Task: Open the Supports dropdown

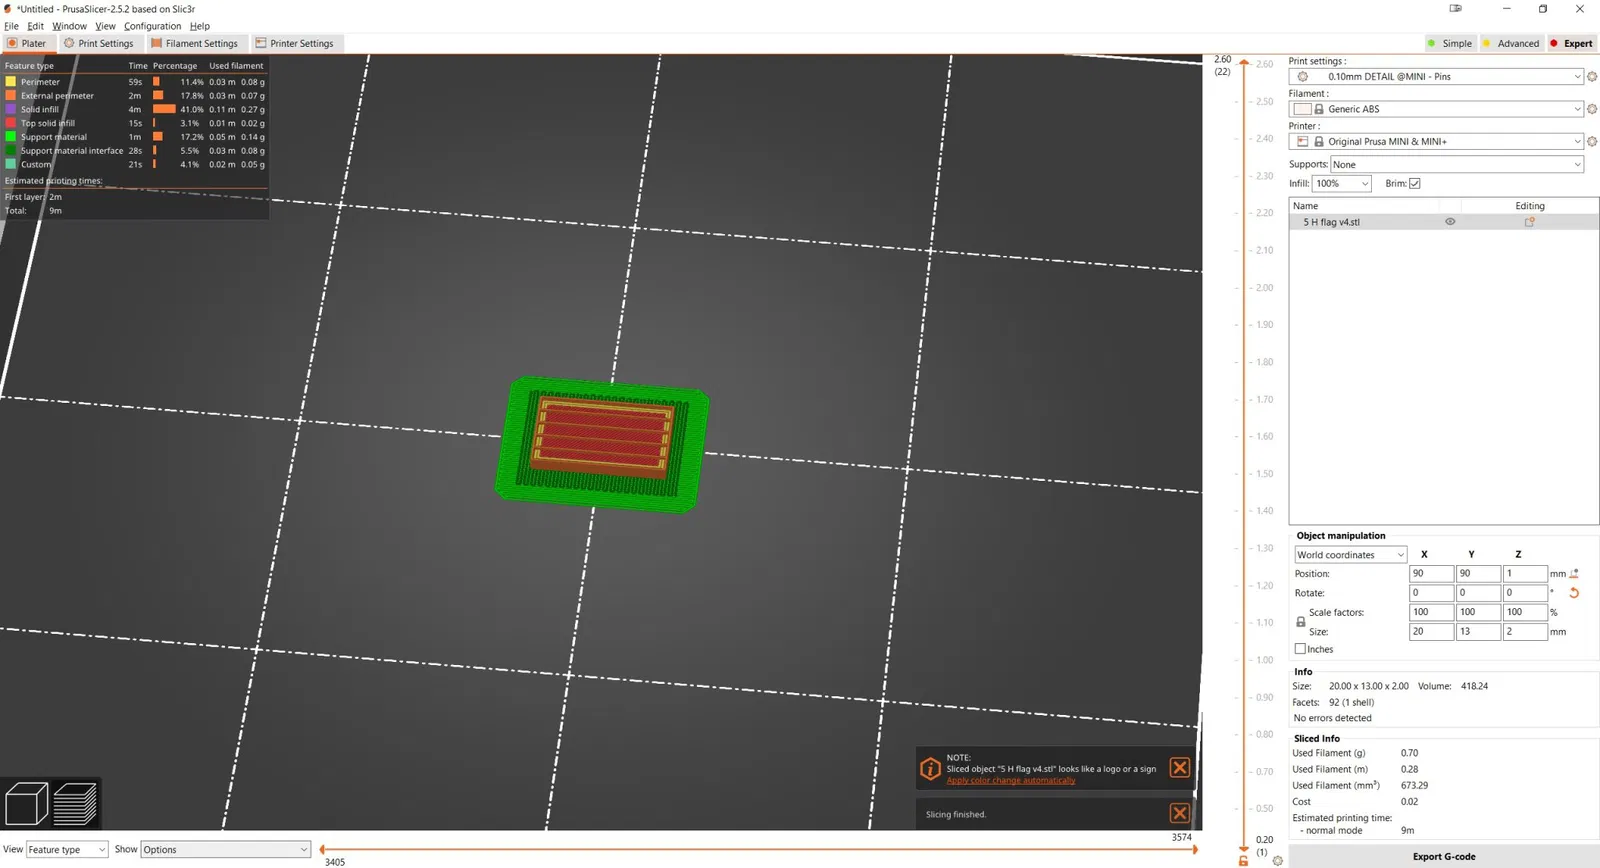Action: 1457,165
